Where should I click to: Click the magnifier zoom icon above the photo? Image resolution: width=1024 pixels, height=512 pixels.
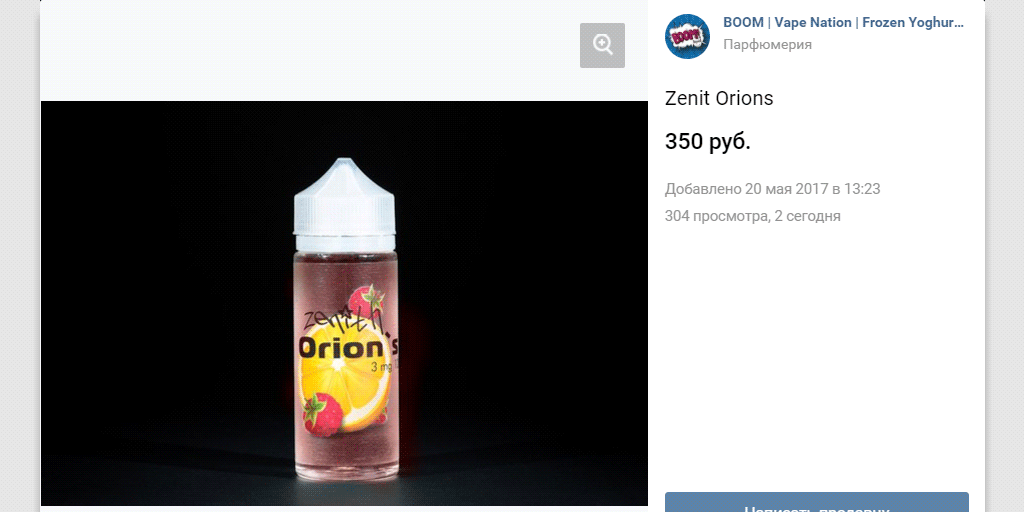(602, 45)
